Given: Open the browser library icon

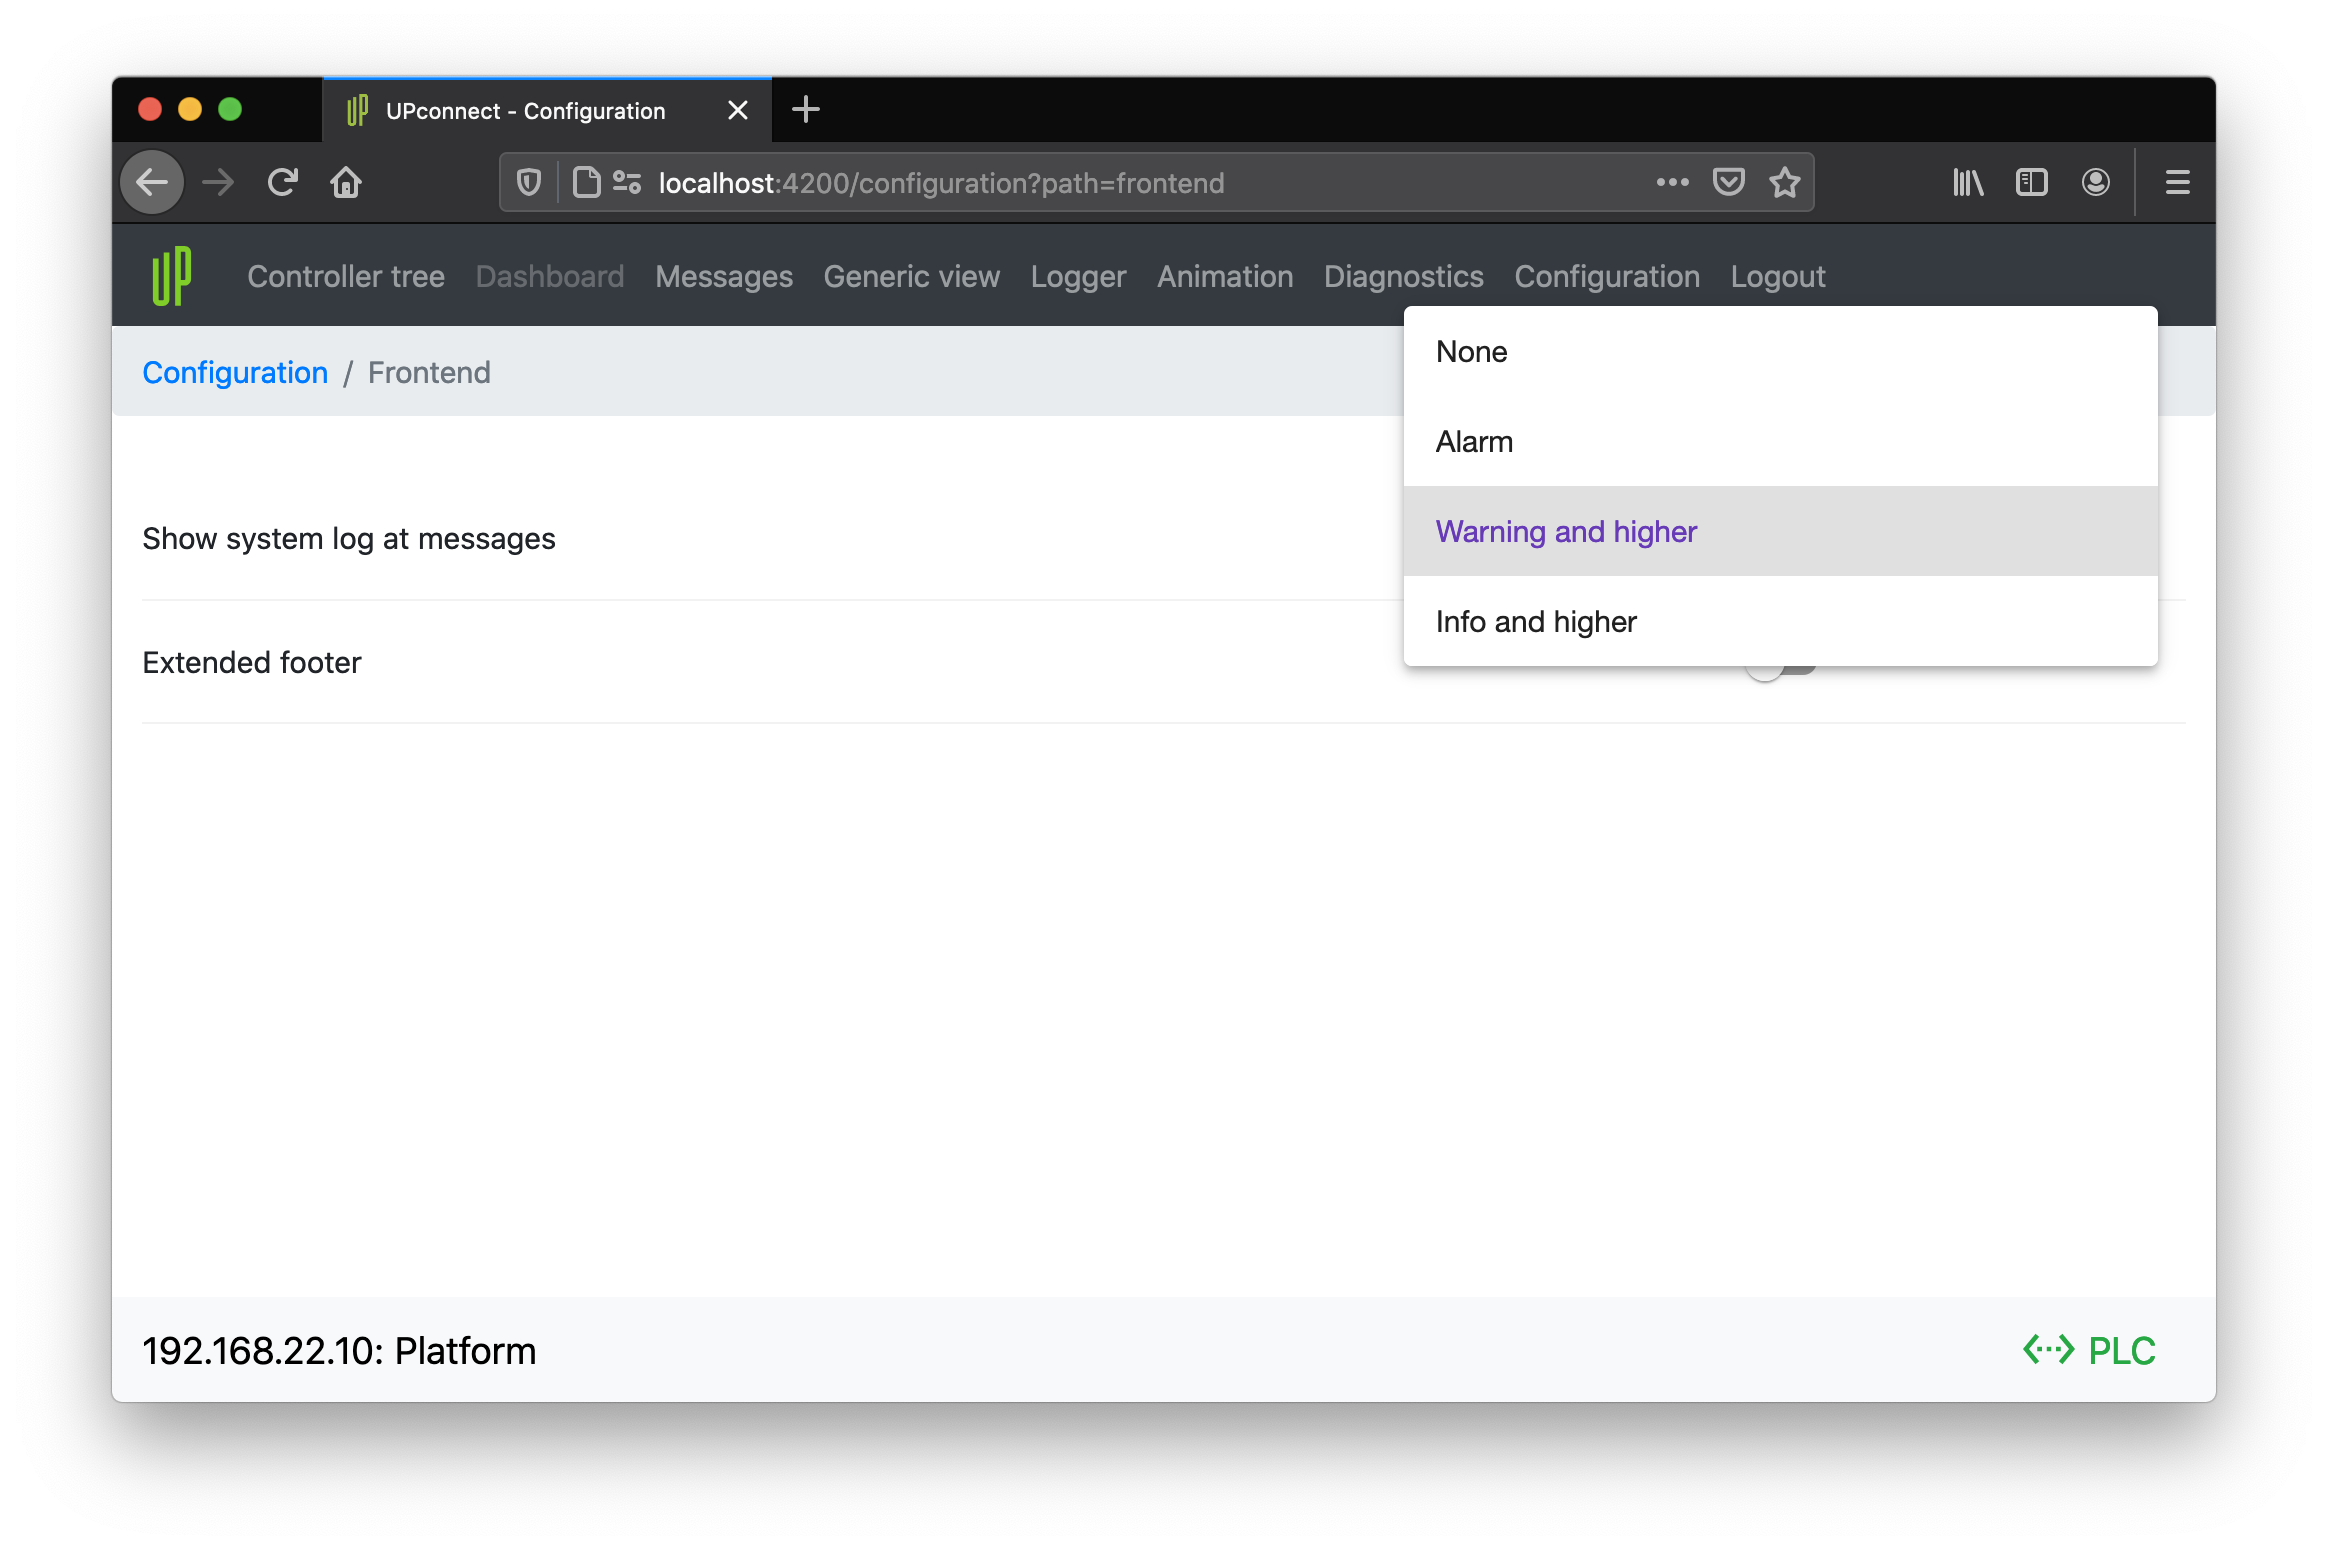Looking at the screenshot, I should (x=1967, y=182).
